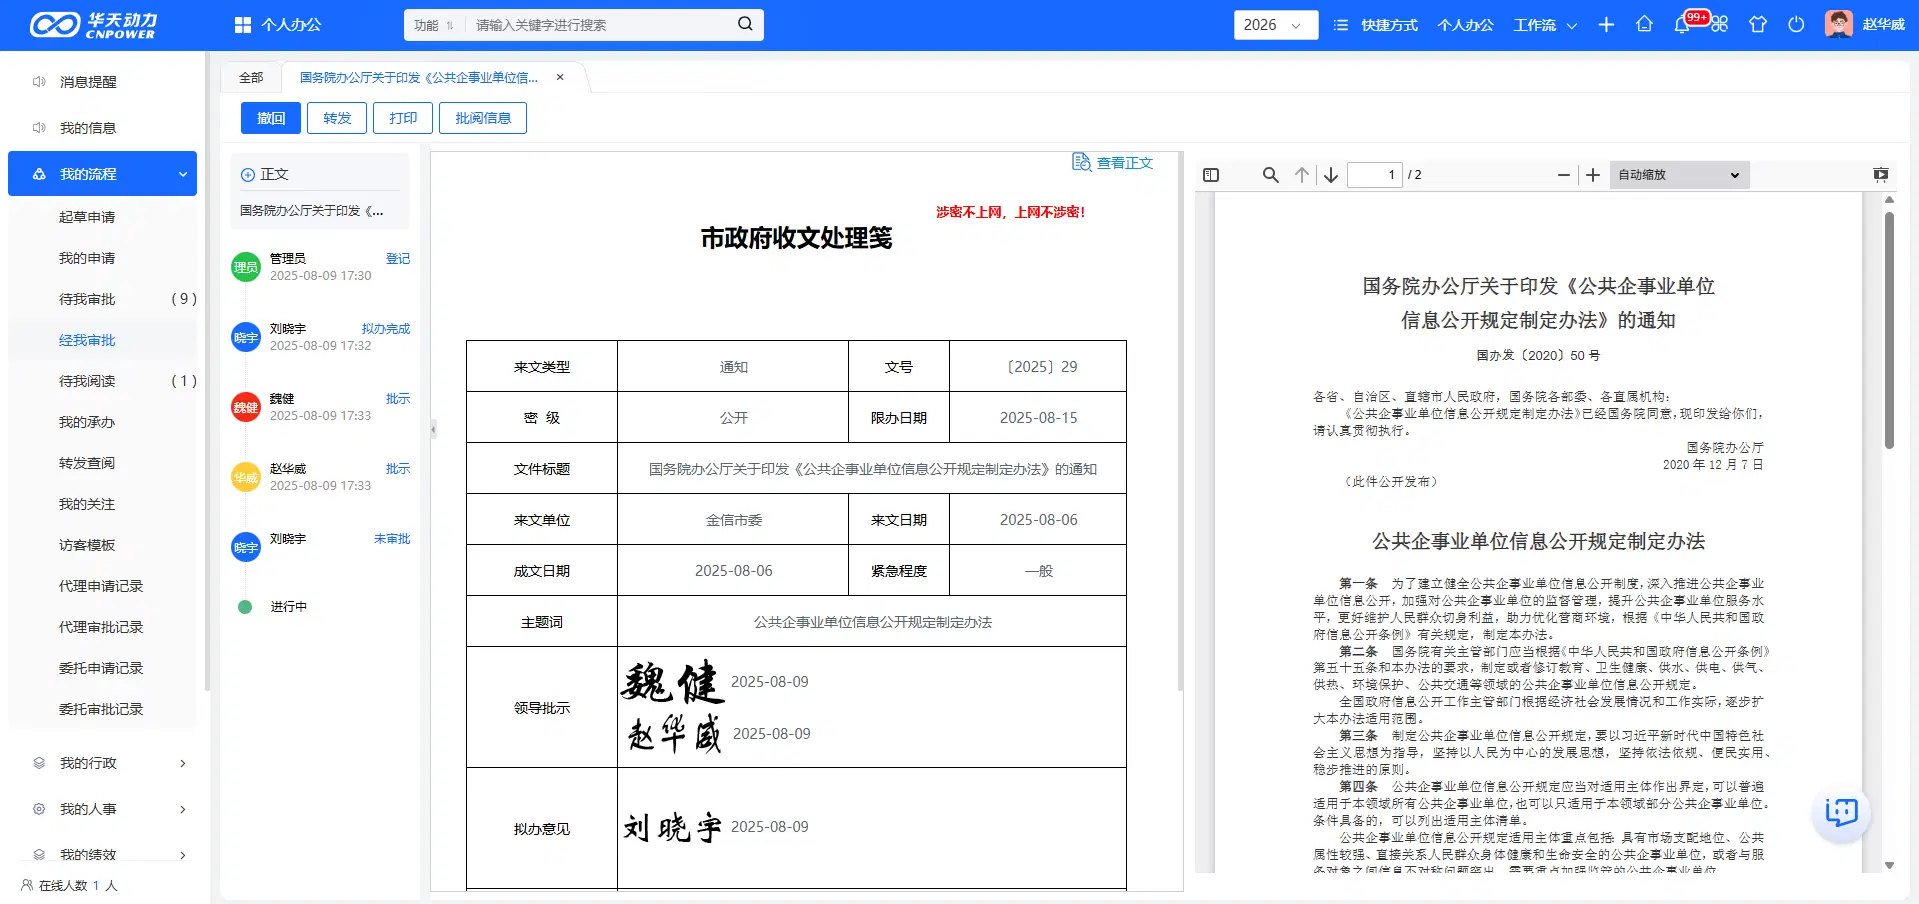Collapse flow panel via splitter handle
The width and height of the screenshot is (1919, 904).
pyautogui.click(x=433, y=429)
